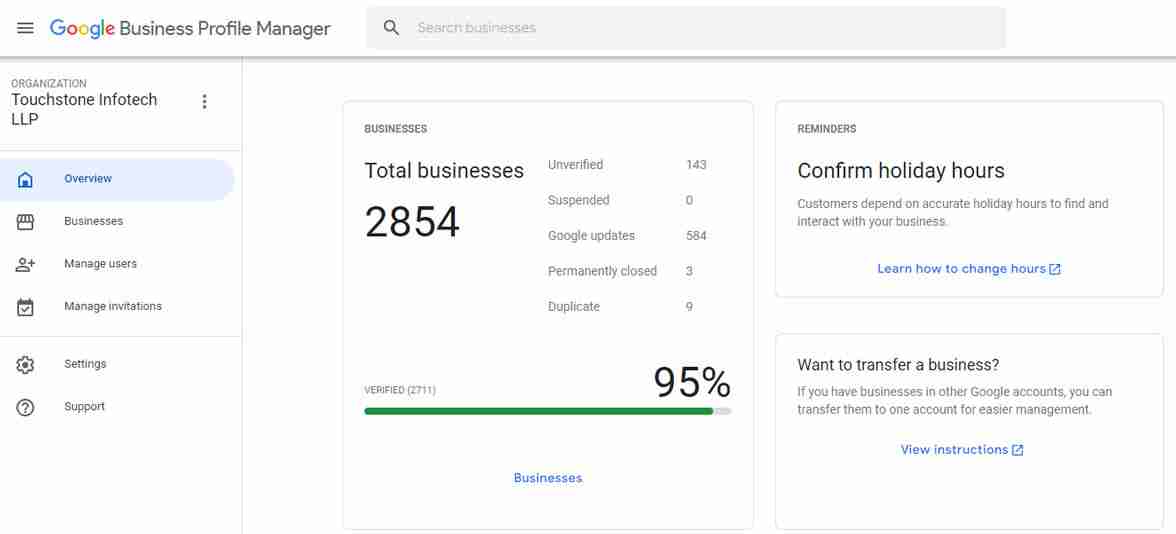Select Overview in the sidebar

[x=88, y=179]
